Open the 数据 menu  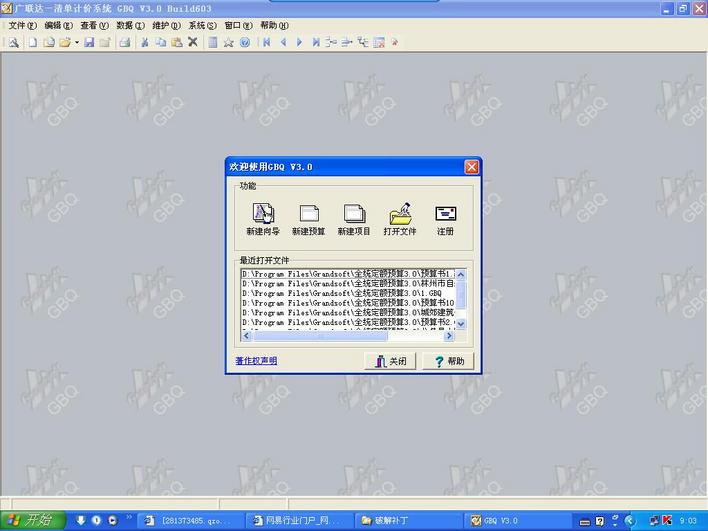tap(130, 25)
